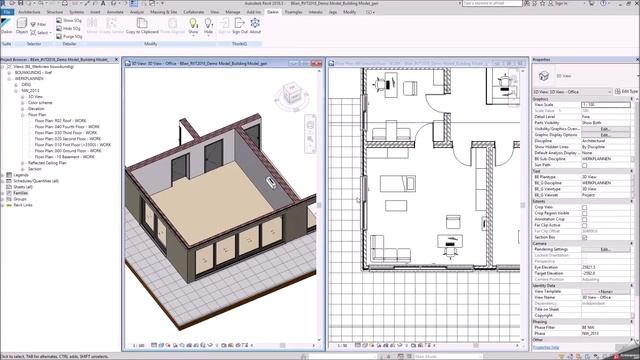This screenshot has width=640, height=360.
Task: Collapse the WERKPLANNEN tree node
Action: [x=9, y=79]
